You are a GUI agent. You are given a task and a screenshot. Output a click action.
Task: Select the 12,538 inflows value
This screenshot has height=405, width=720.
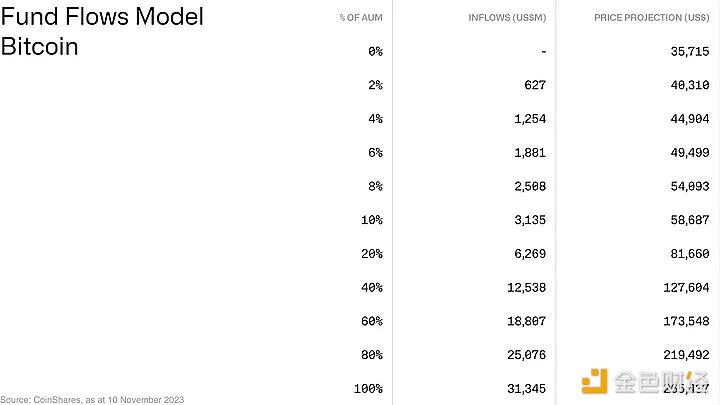click(523, 287)
